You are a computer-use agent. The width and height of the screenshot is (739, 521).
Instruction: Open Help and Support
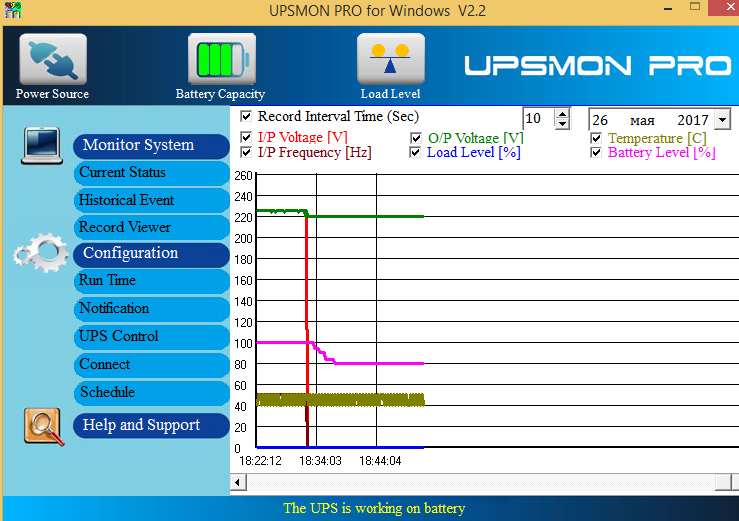click(x=151, y=426)
